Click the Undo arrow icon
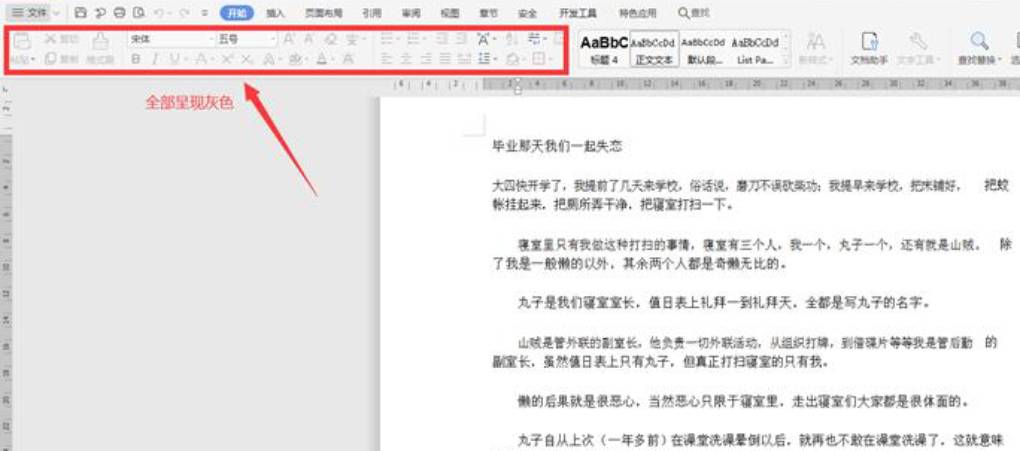 pyautogui.click(x=159, y=12)
